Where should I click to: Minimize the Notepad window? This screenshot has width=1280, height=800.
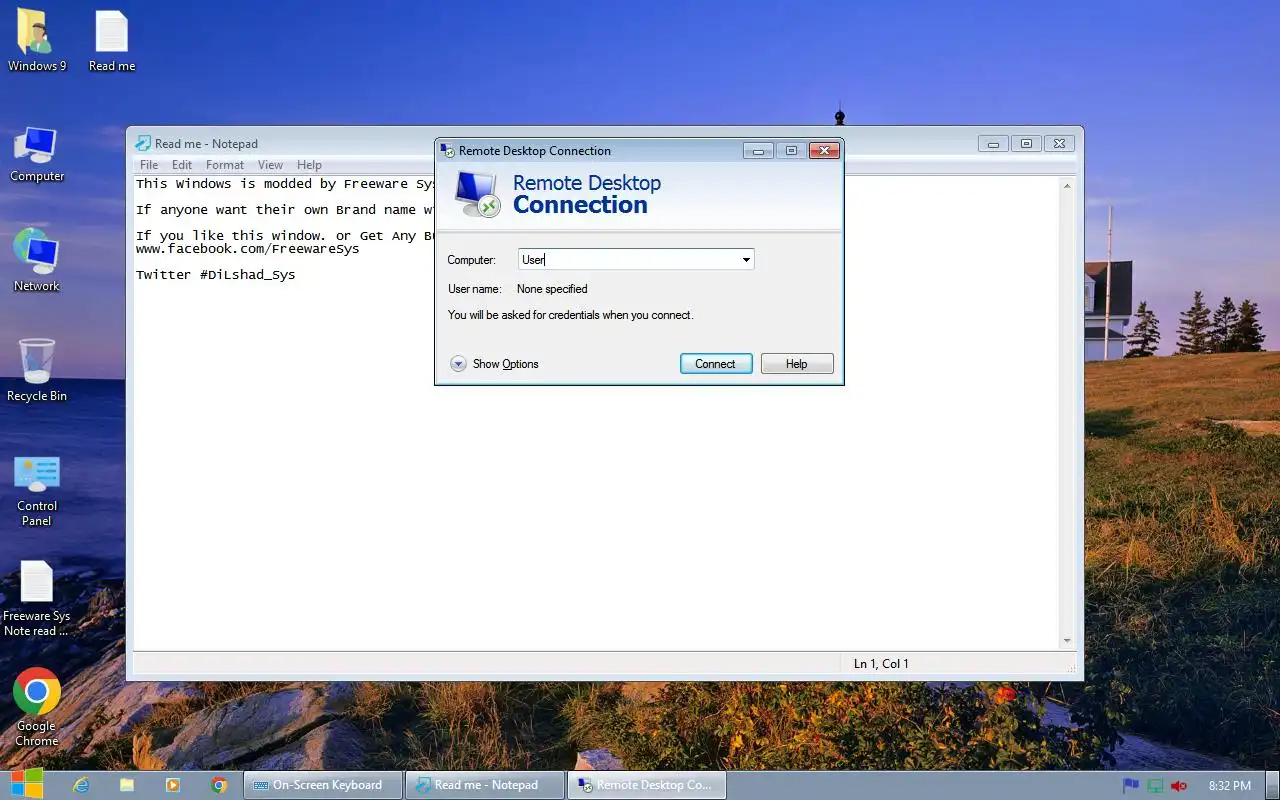[x=993, y=144]
